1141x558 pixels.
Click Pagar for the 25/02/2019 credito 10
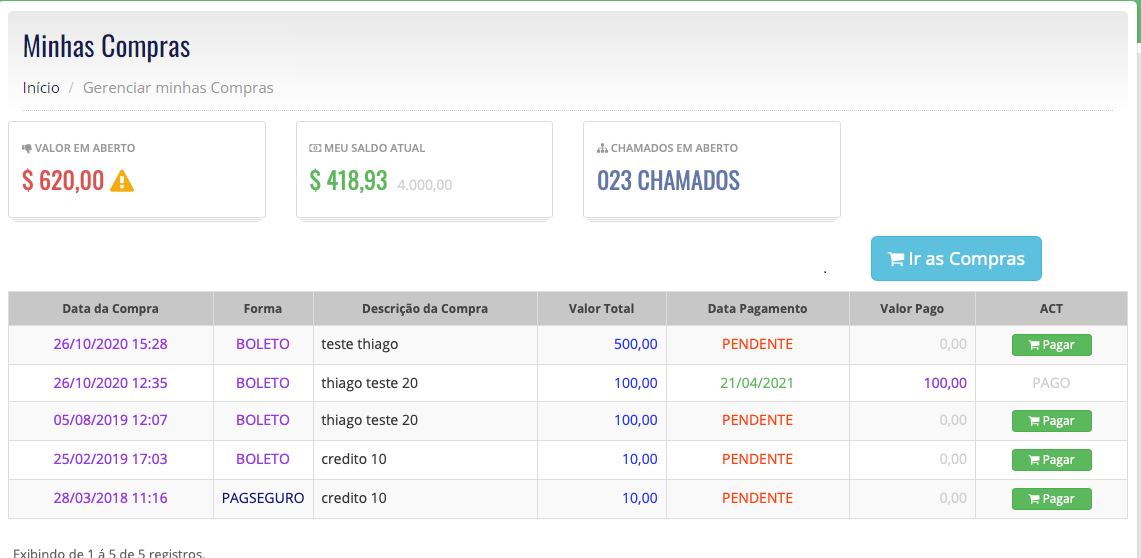click(1051, 460)
